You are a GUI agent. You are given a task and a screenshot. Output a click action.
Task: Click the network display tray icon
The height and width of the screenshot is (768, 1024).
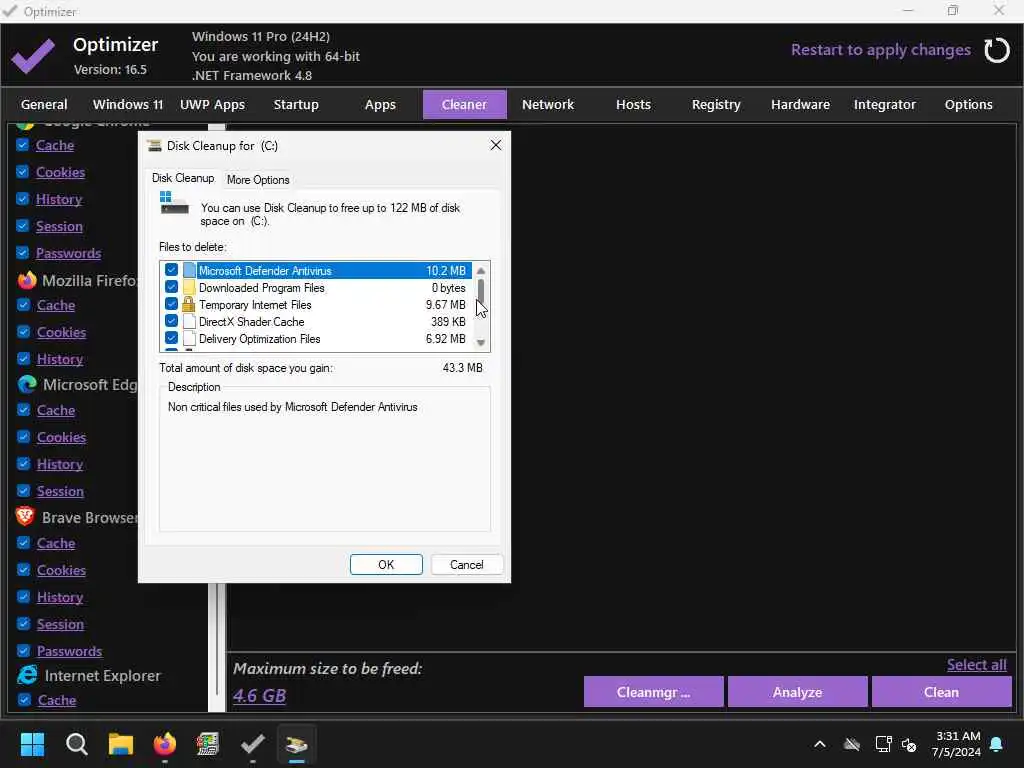883,744
